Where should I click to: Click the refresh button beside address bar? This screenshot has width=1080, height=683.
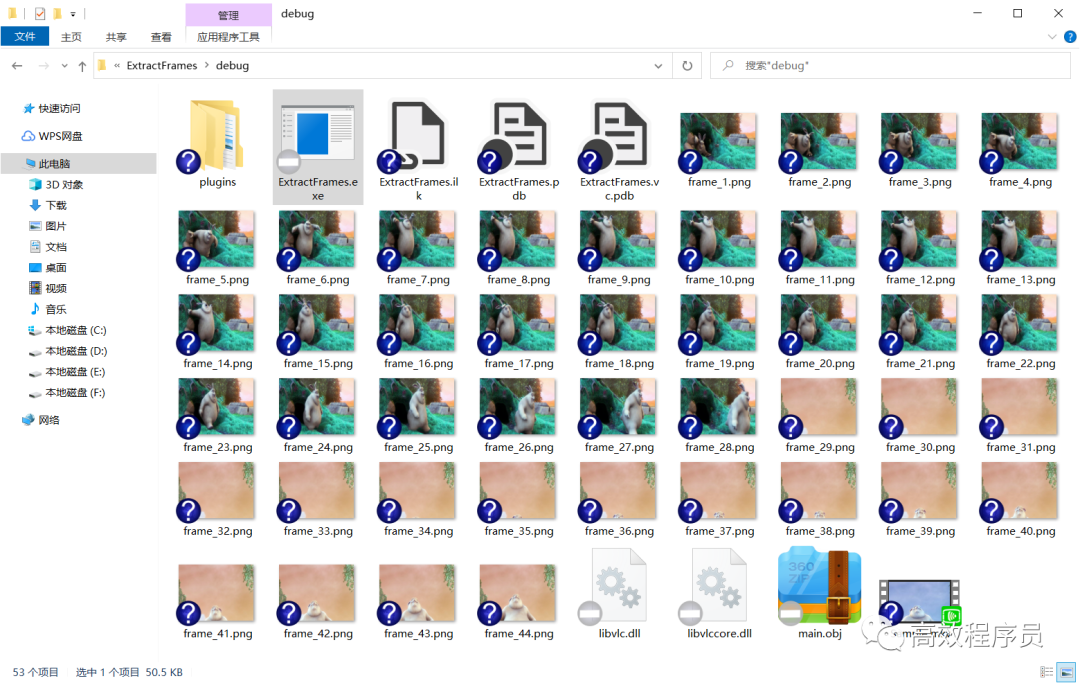(x=687, y=65)
